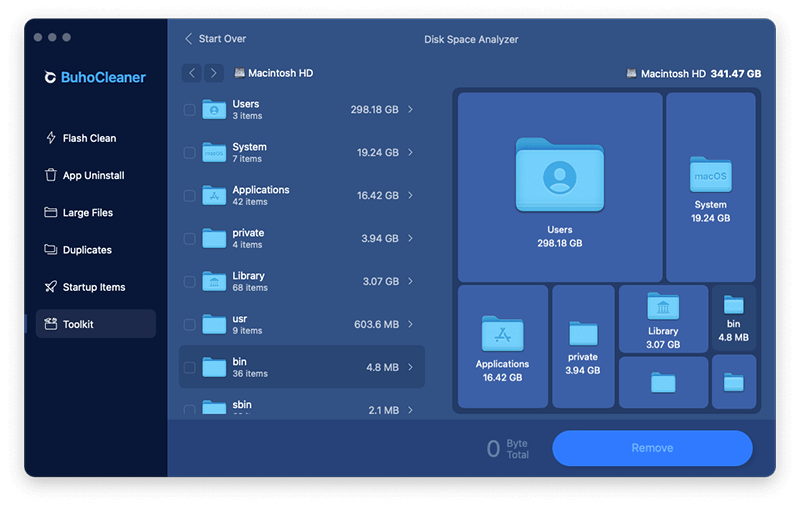Click the "68 items" text under Library
Viewport: 800px width, 507px height.
pyautogui.click(x=250, y=288)
